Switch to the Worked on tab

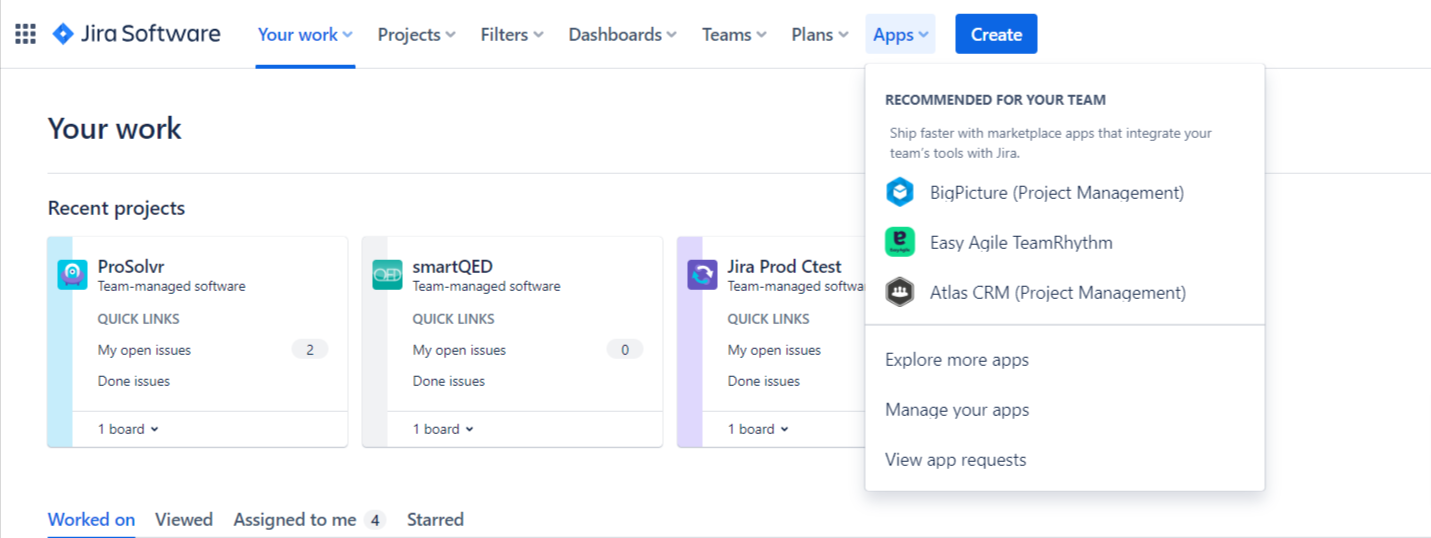pos(91,519)
